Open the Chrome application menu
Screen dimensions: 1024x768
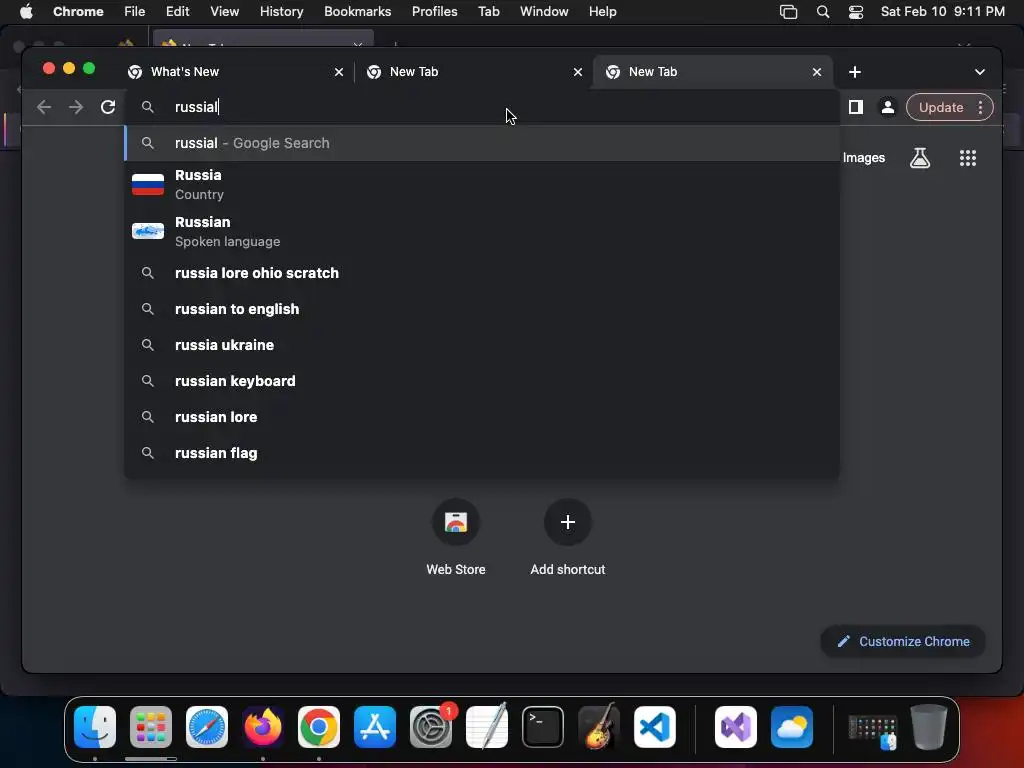(x=78, y=12)
